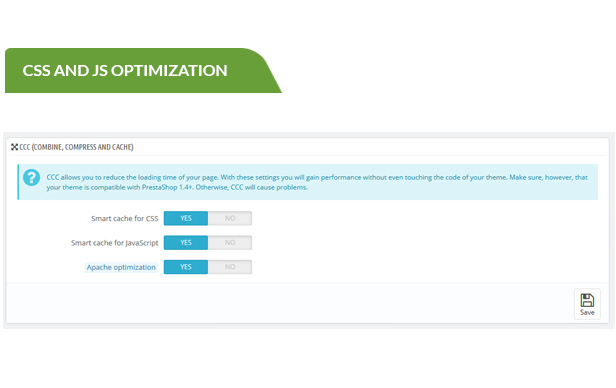
Task: Click the CCC (Combine, Compress and Cache) heading text
Action: pyautogui.click(x=76, y=147)
